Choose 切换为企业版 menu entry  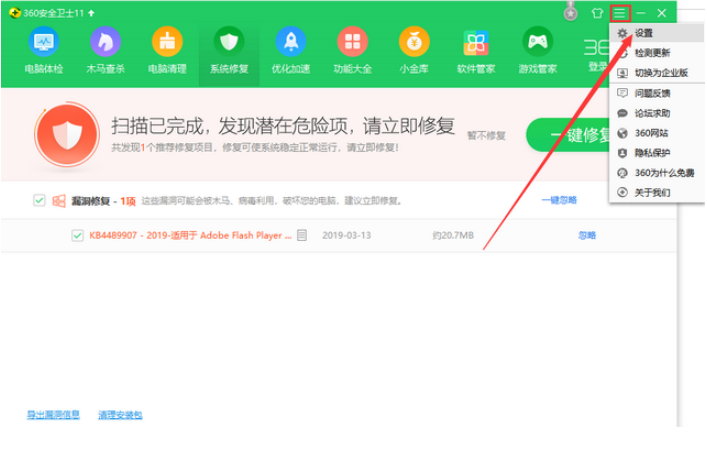(657, 73)
